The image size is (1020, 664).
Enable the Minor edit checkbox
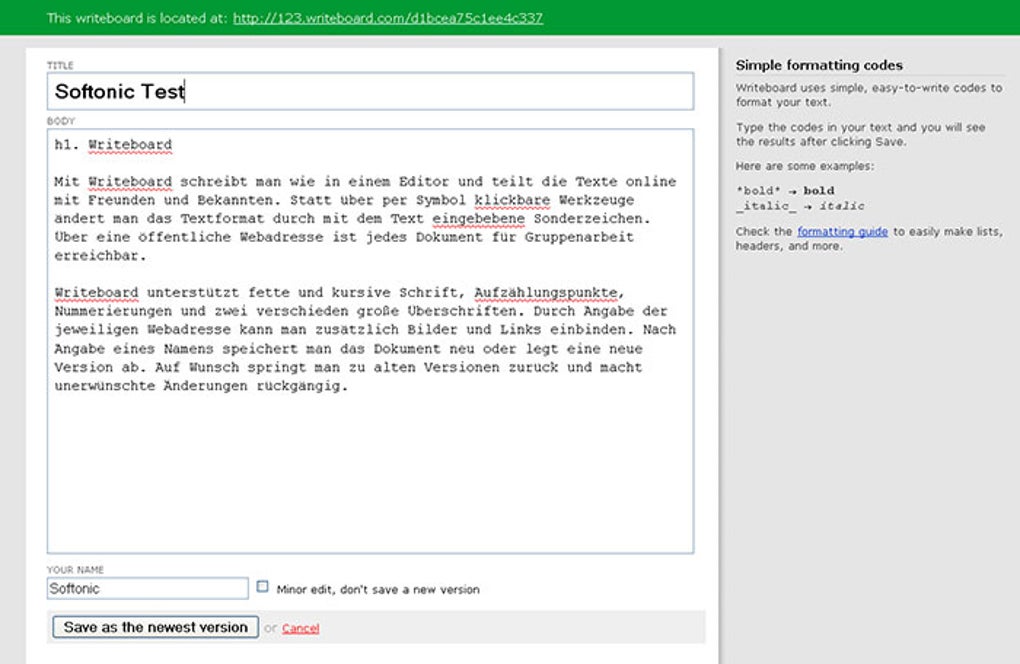point(262,587)
